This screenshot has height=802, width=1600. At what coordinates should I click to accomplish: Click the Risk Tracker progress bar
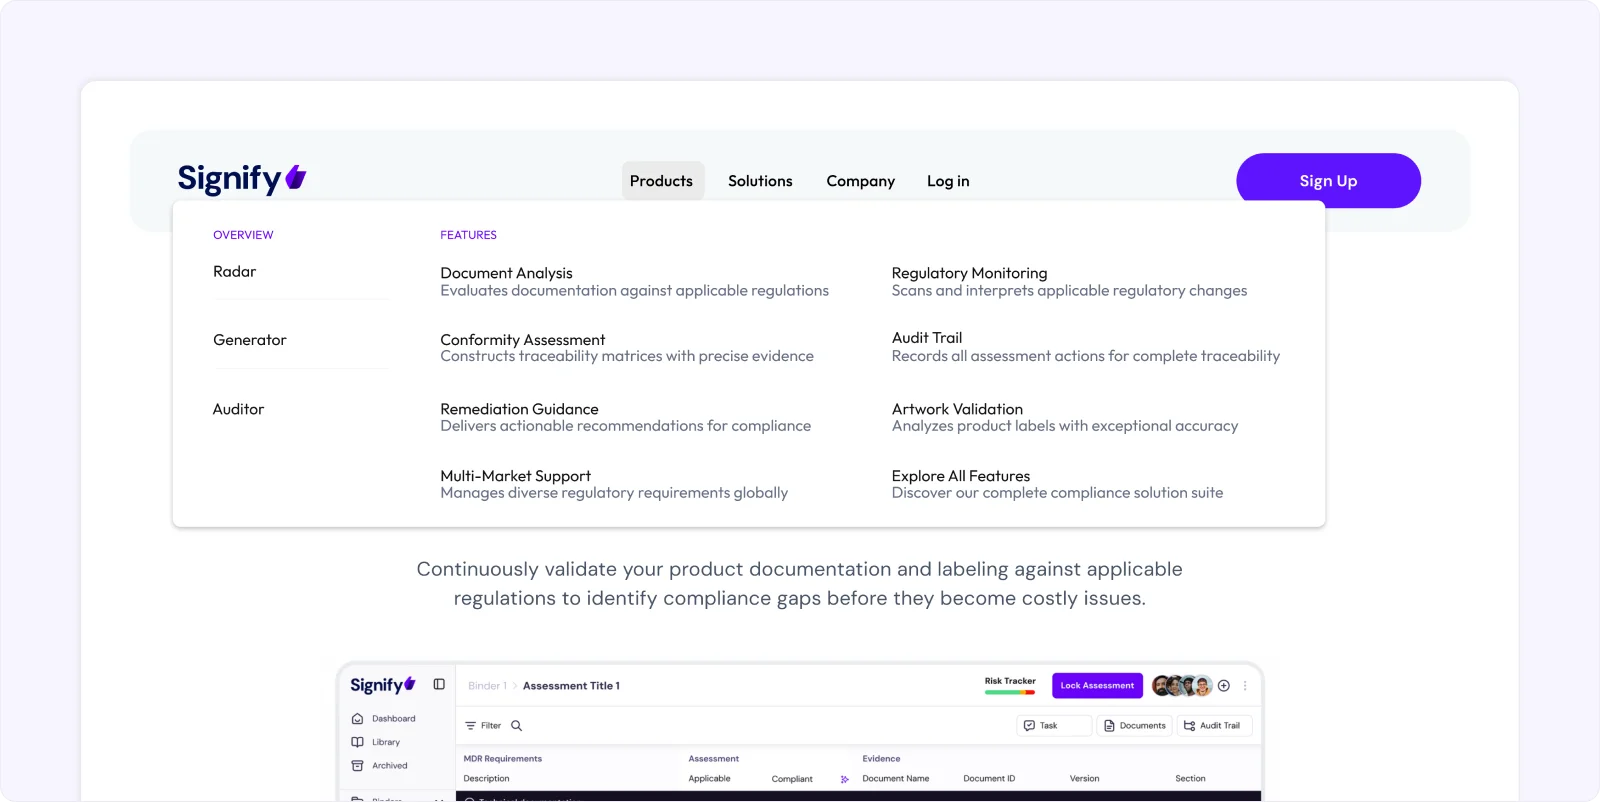click(x=1010, y=692)
